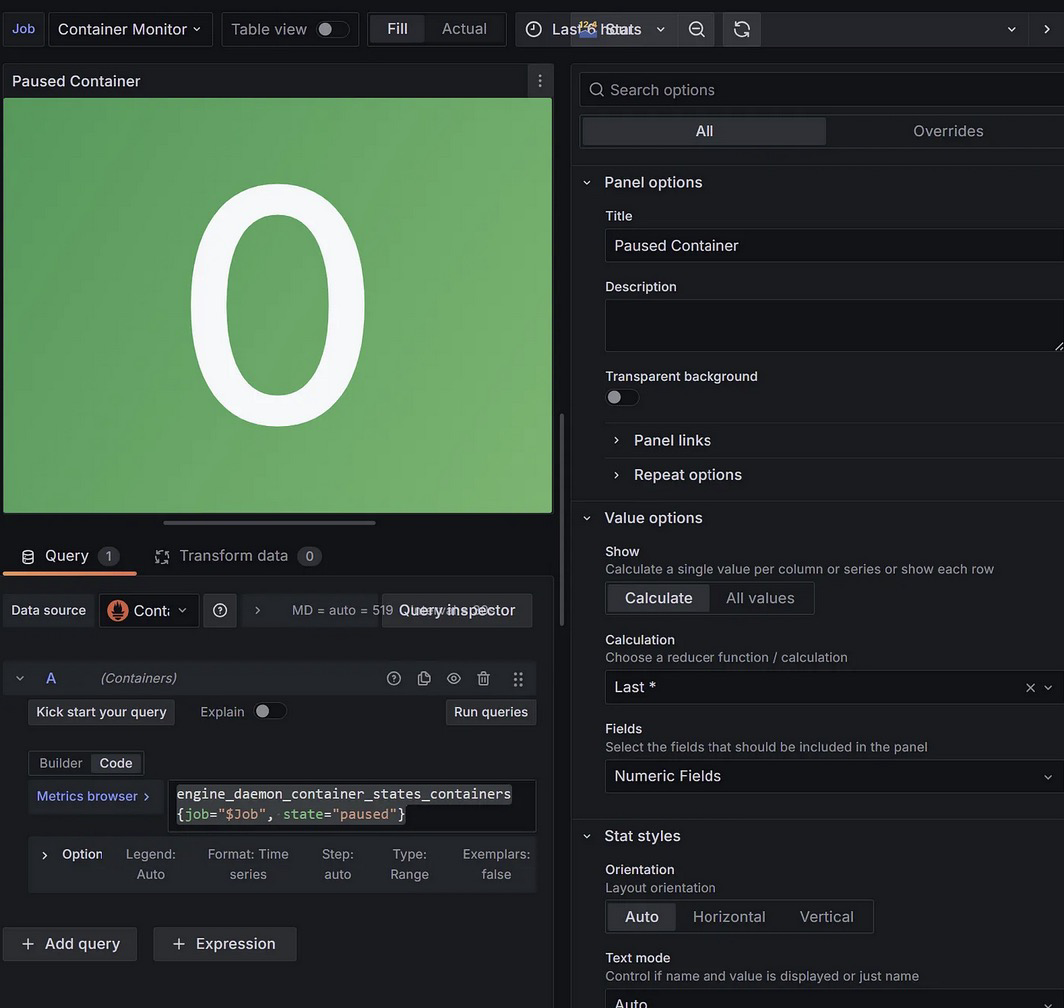Click the clock time picker icon
The width and height of the screenshot is (1064, 1008).
point(534,29)
